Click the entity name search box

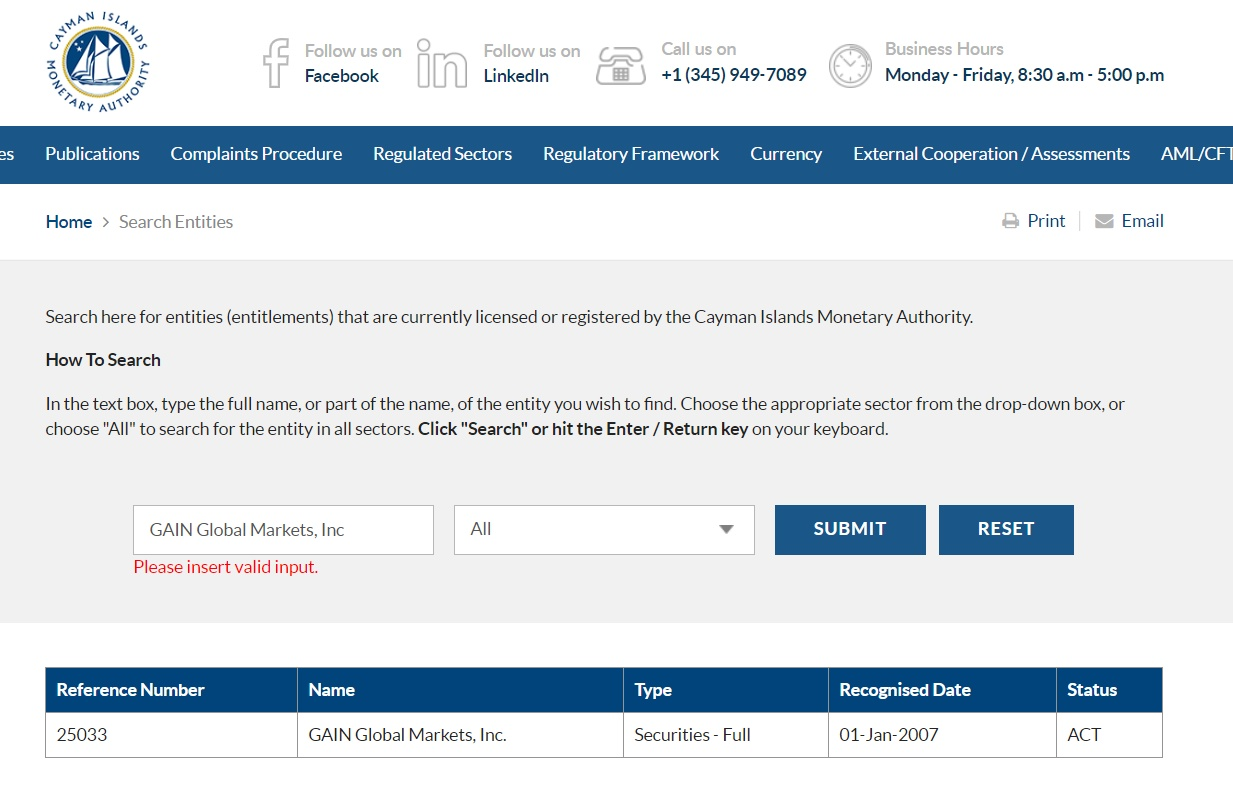click(283, 530)
